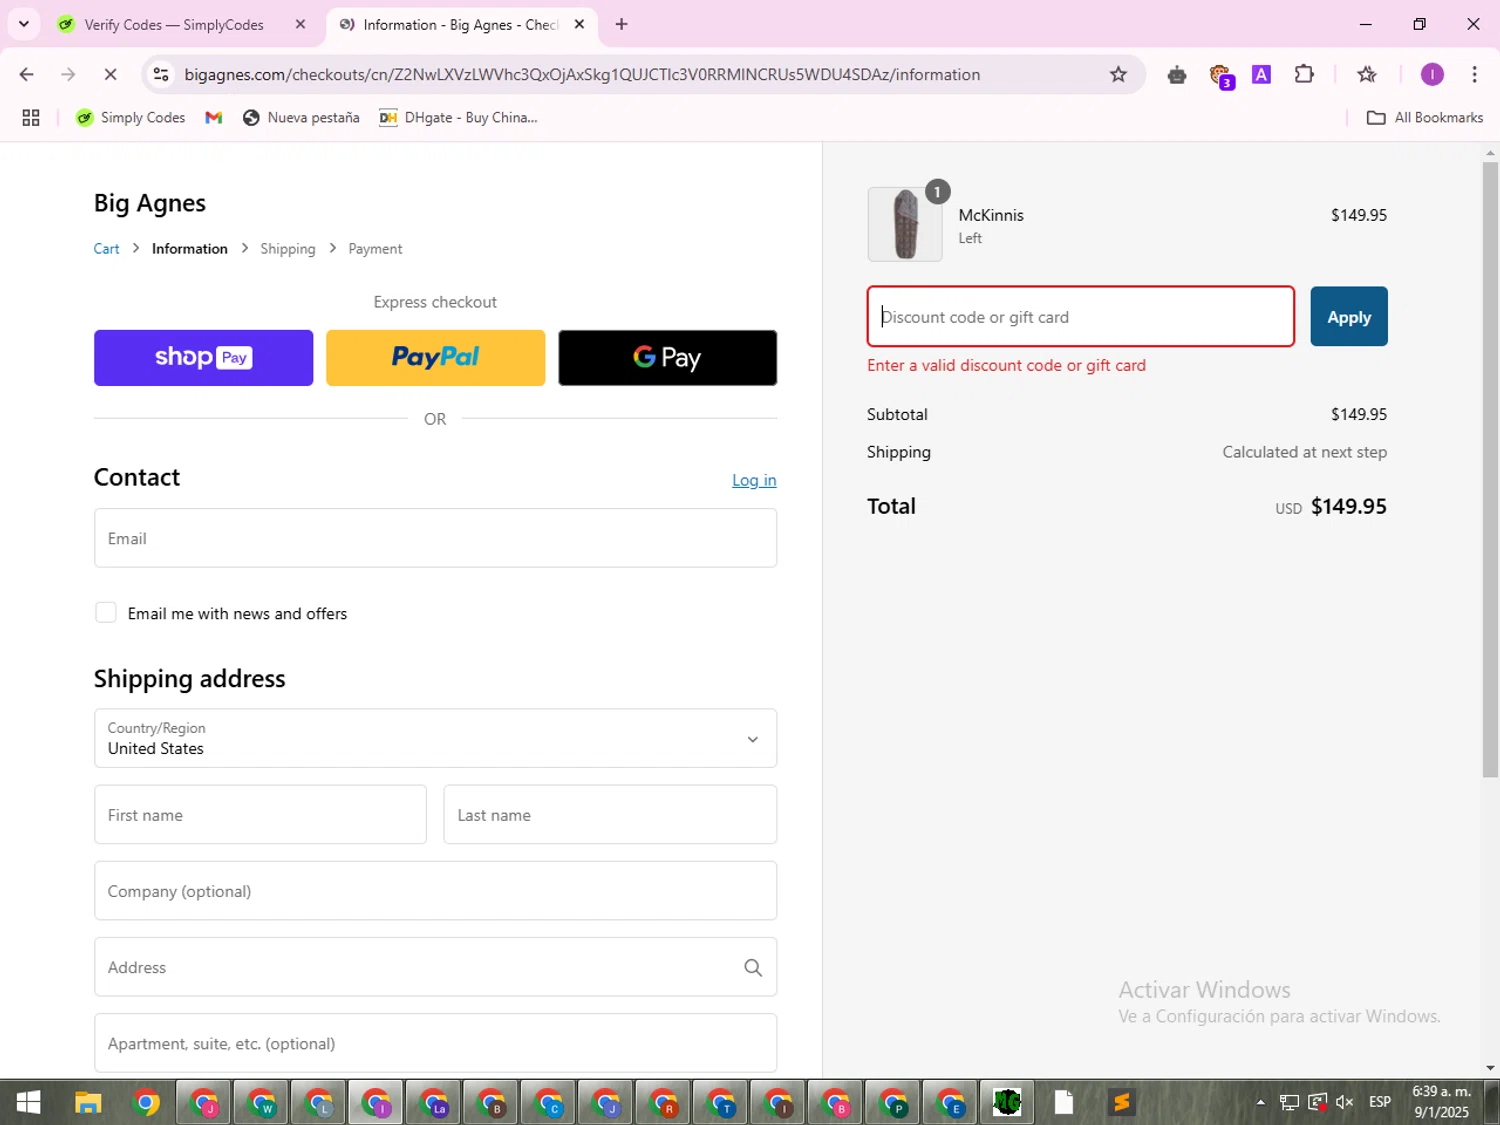1500x1125 pixels.
Task: Open the Gmail bookmark icon
Action: 213,118
